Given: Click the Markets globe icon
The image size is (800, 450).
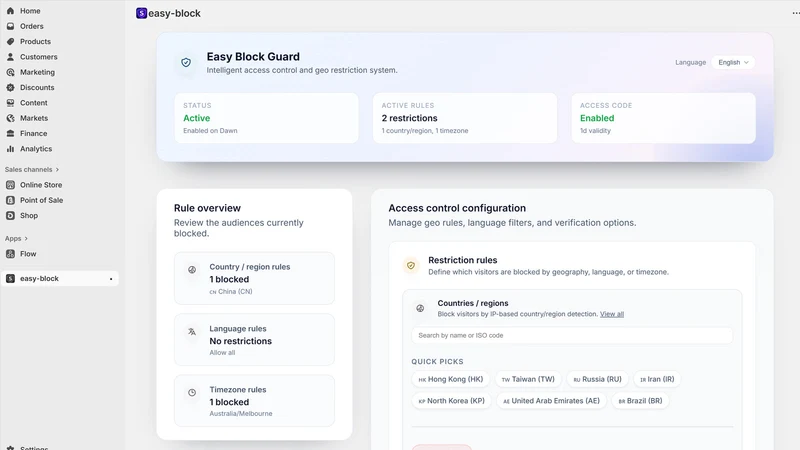Looking at the screenshot, I should click(x=10, y=118).
